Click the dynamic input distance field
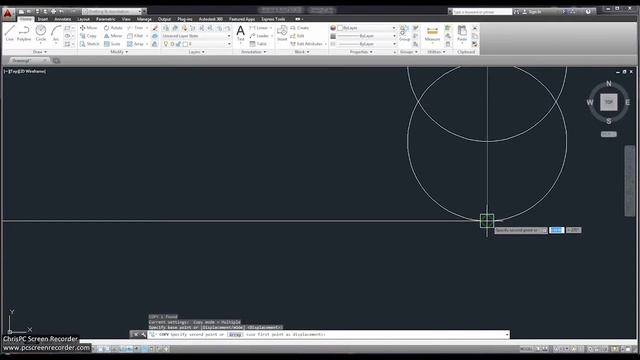Screen dimensions: 640x360 pos(556,230)
